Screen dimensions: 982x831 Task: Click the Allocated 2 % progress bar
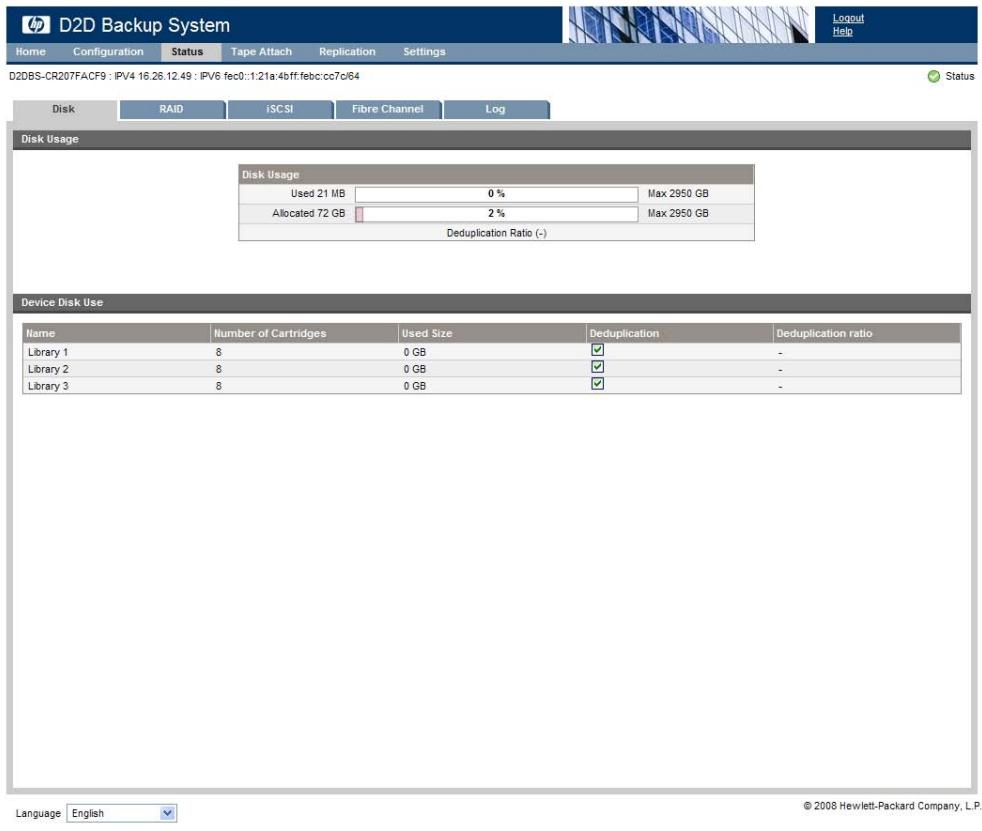point(496,214)
